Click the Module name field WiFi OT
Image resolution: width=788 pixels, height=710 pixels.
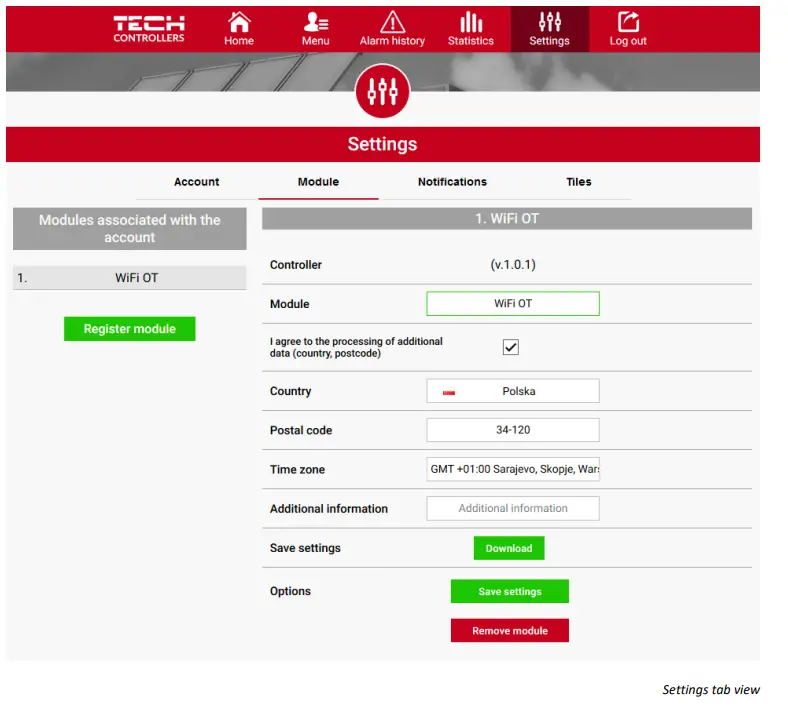coord(513,303)
